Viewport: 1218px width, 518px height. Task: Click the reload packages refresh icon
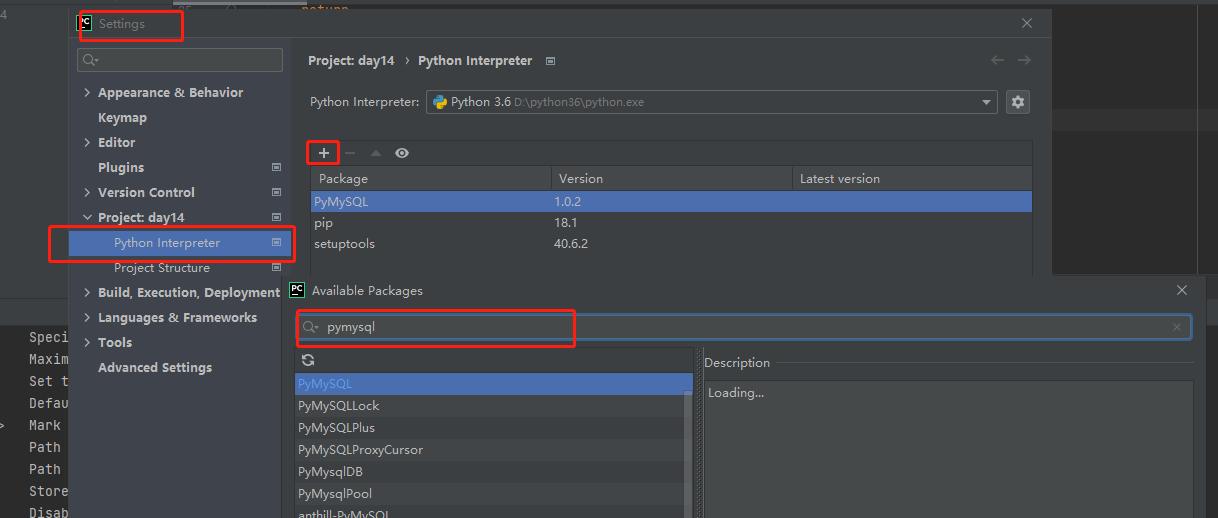pyautogui.click(x=308, y=360)
